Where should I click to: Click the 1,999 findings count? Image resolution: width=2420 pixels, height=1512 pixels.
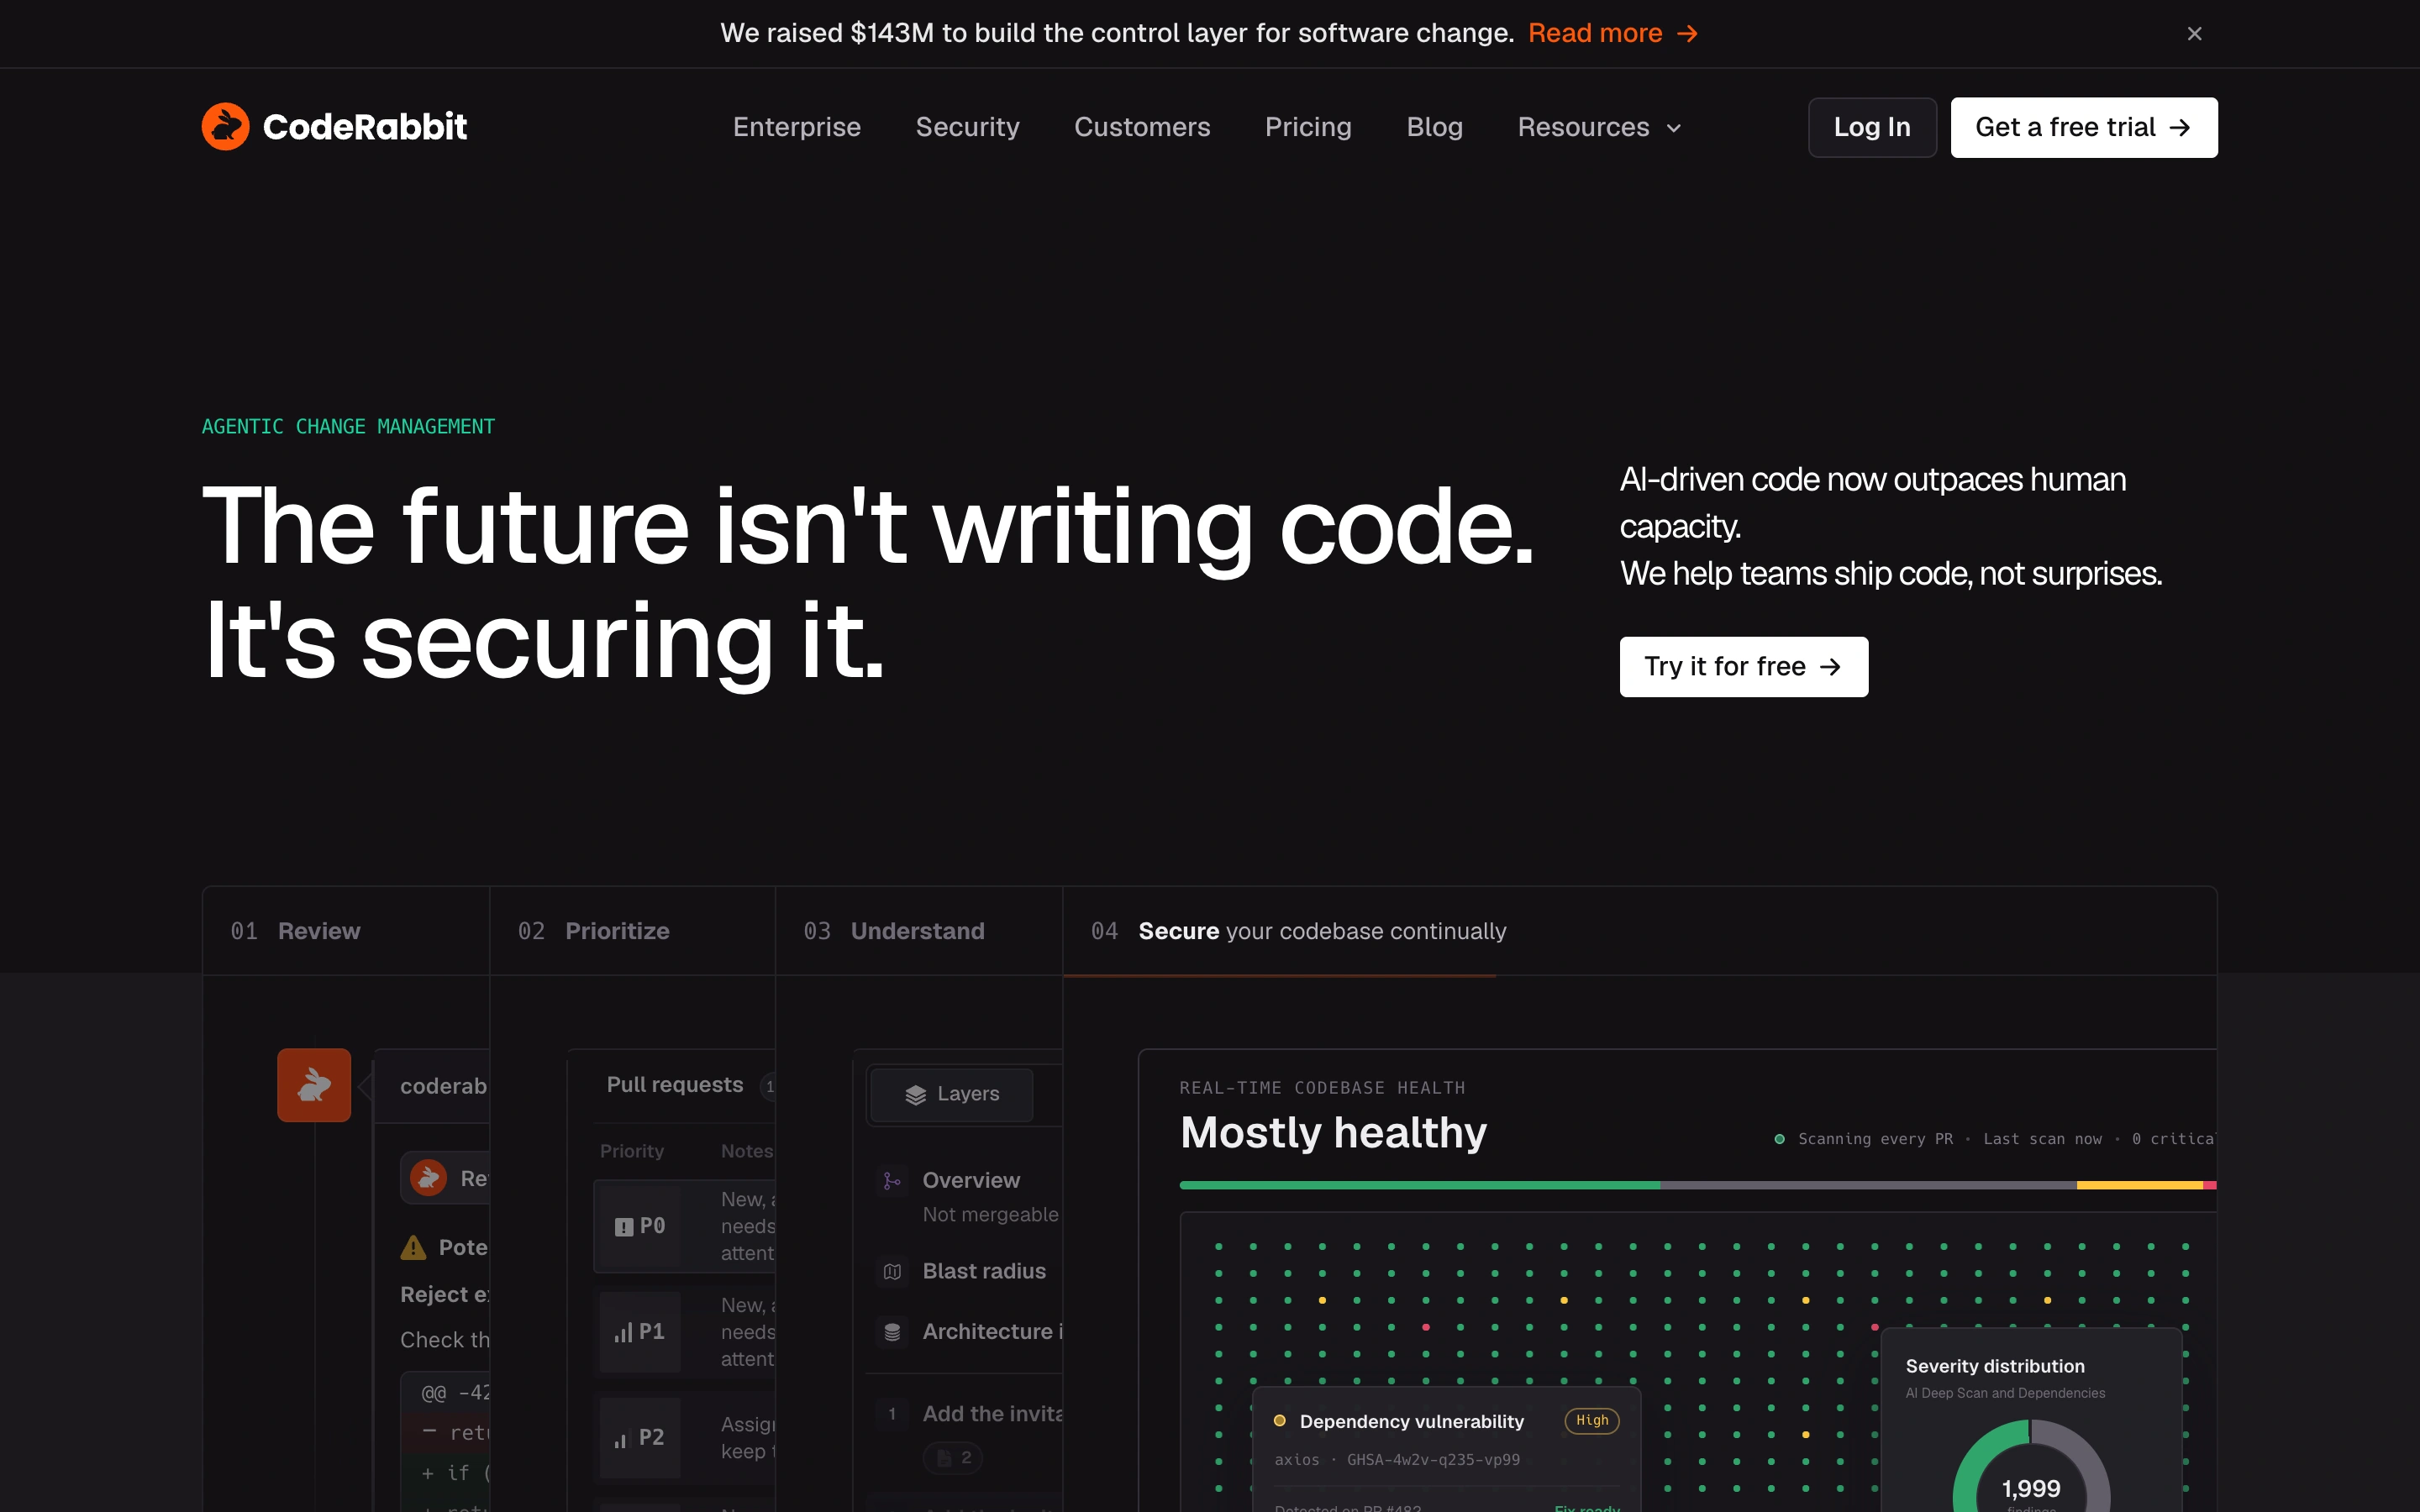(2031, 1489)
